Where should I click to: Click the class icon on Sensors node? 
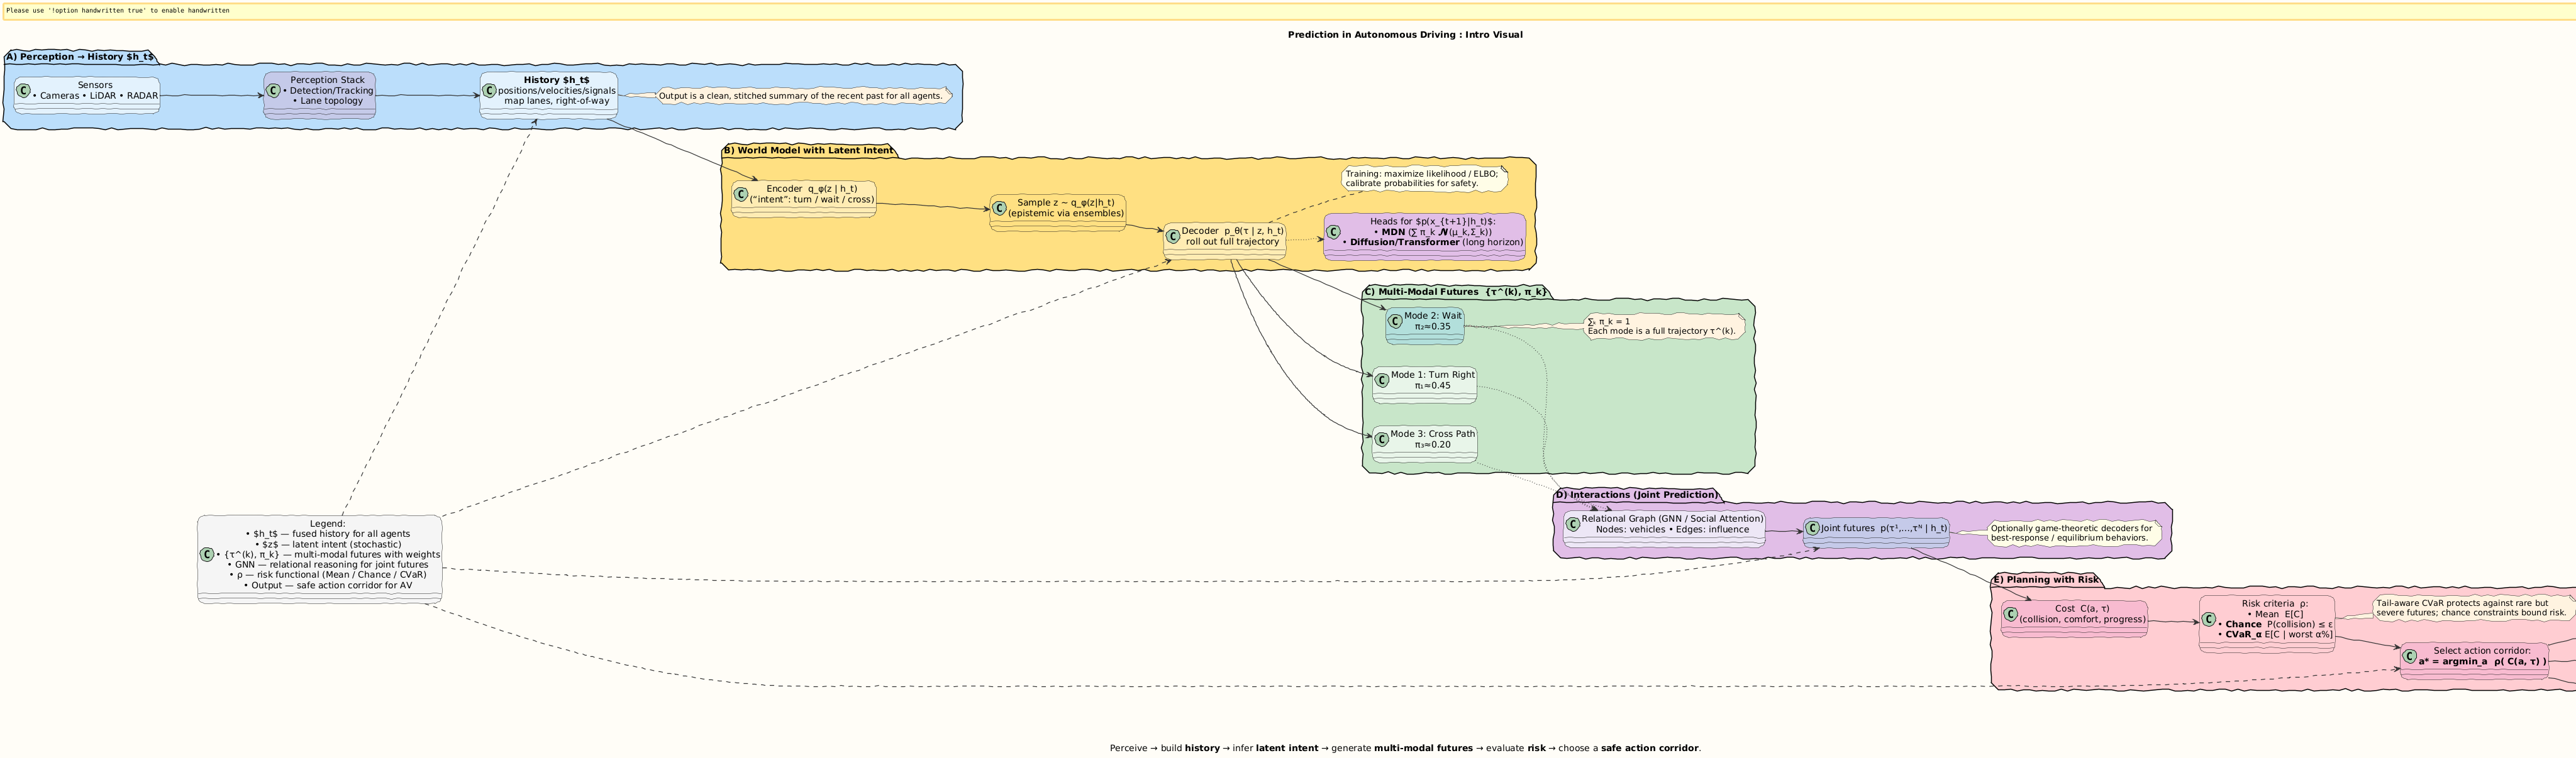tap(23, 91)
